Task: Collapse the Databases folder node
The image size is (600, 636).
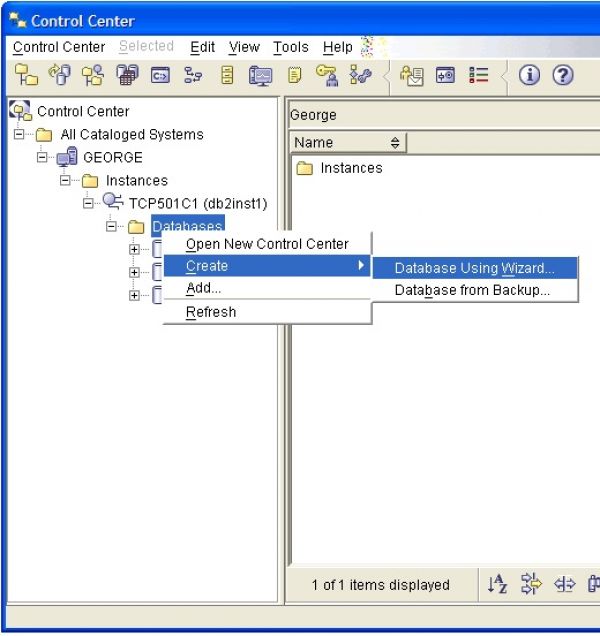Action: tap(111, 226)
